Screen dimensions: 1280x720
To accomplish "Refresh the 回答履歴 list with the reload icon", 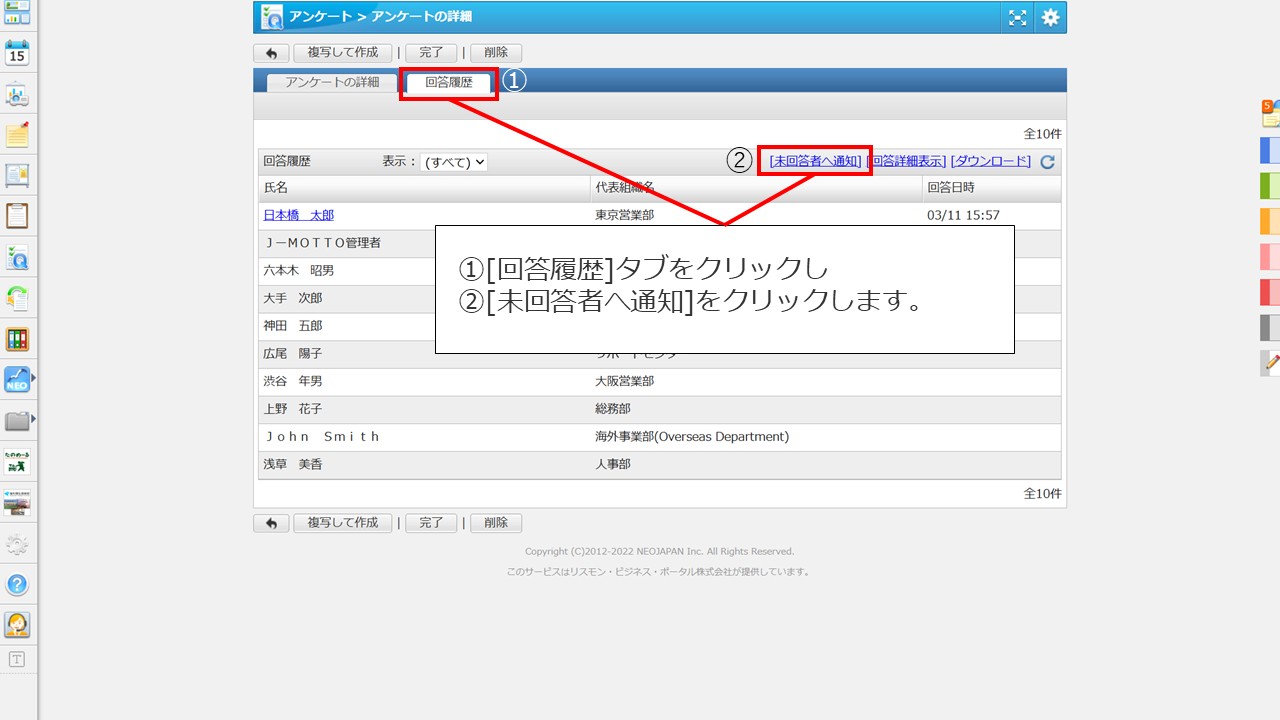I will click(x=1047, y=162).
